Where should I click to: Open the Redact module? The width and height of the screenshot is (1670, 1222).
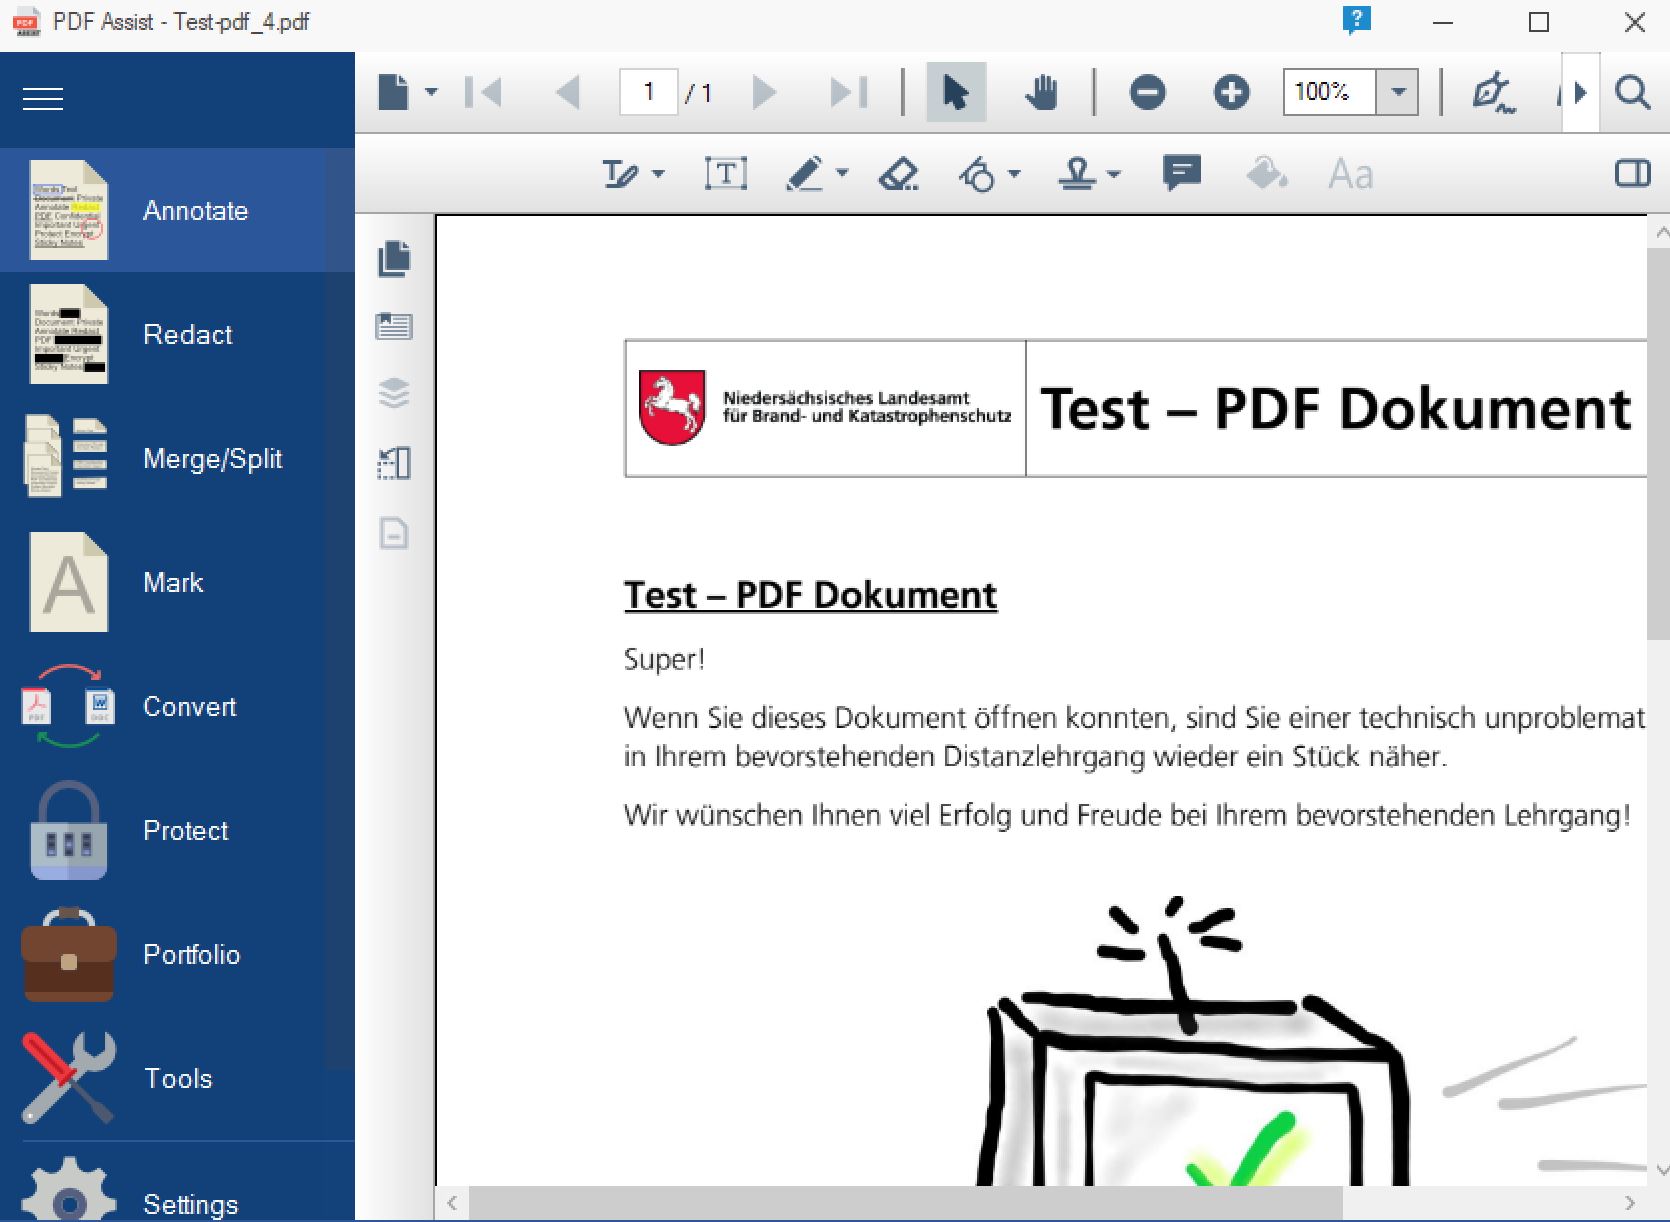[x=177, y=334]
